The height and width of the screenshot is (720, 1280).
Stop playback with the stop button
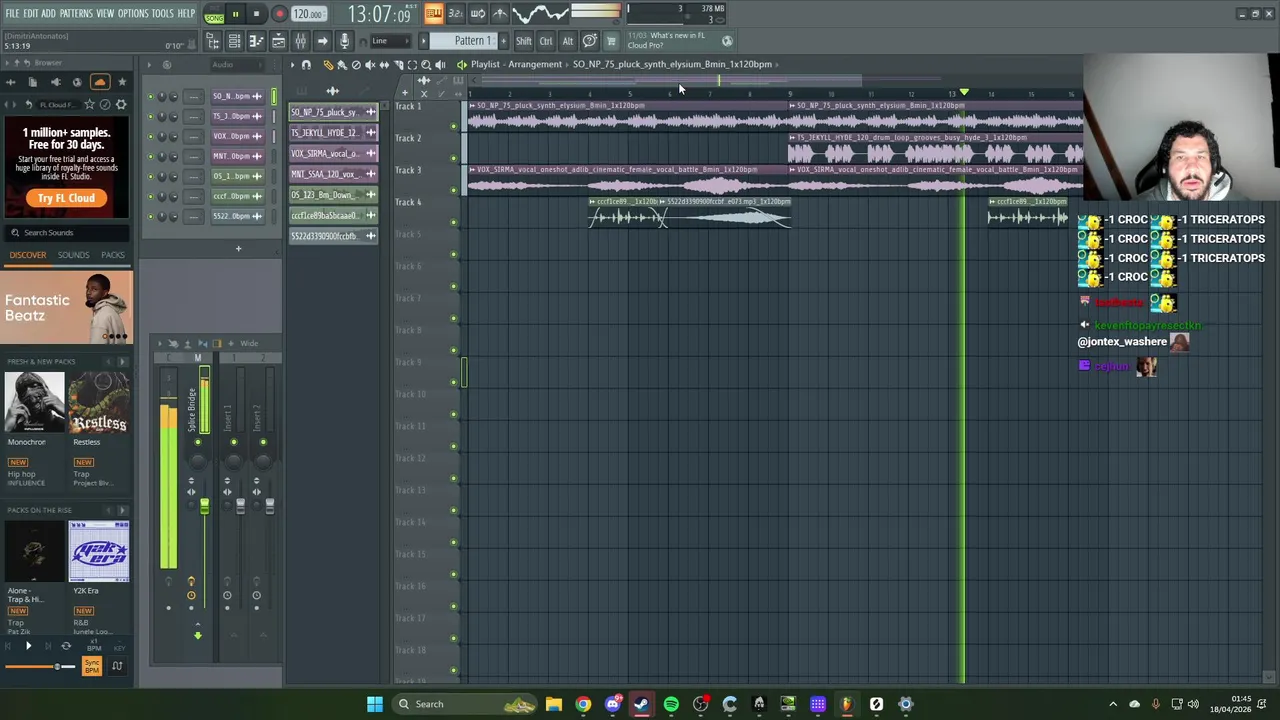256,14
